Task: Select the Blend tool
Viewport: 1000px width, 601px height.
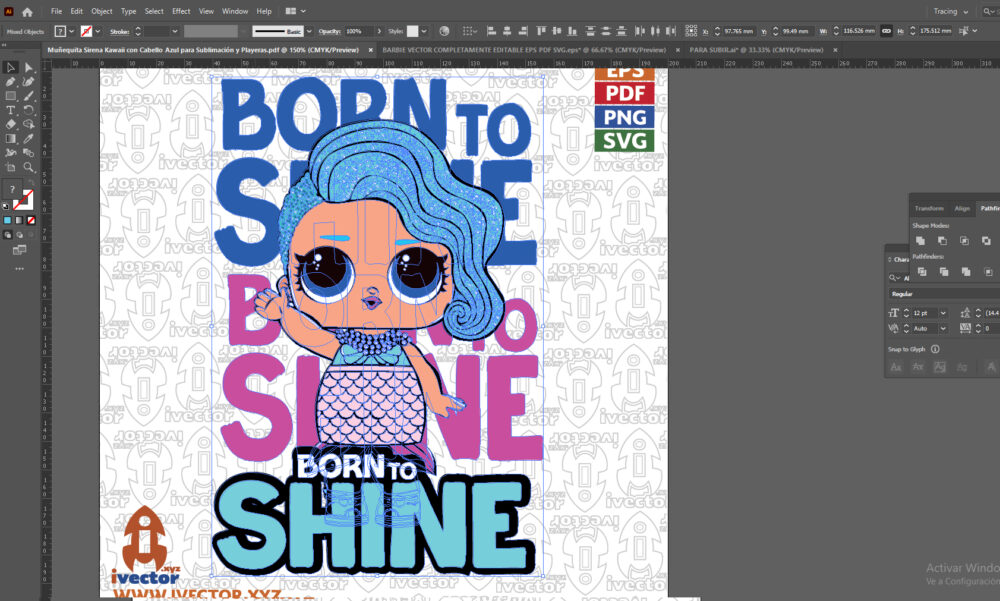Action: click(x=29, y=152)
